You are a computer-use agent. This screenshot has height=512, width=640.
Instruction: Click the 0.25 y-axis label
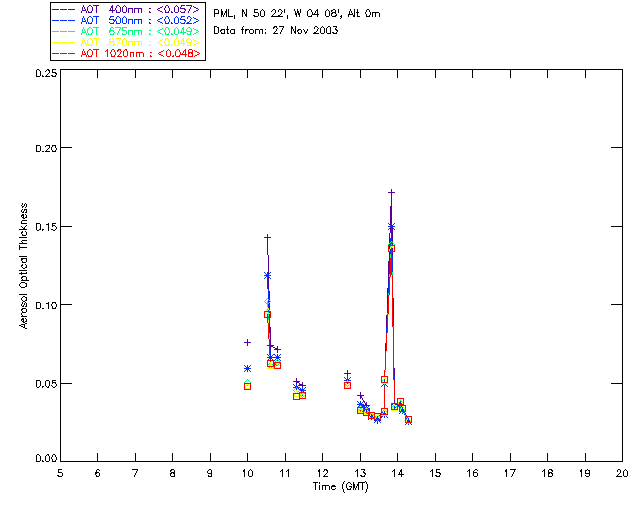[46, 73]
